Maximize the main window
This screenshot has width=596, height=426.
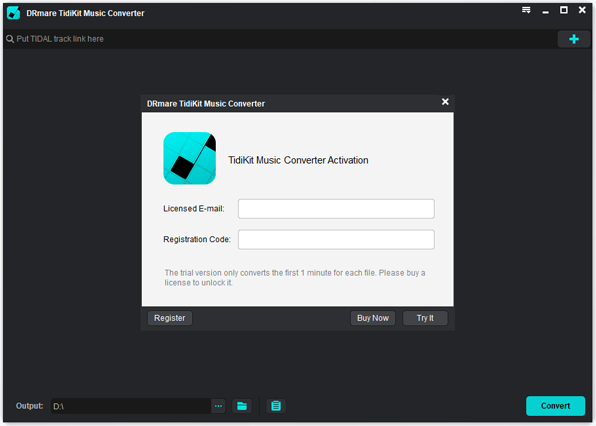(564, 10)
